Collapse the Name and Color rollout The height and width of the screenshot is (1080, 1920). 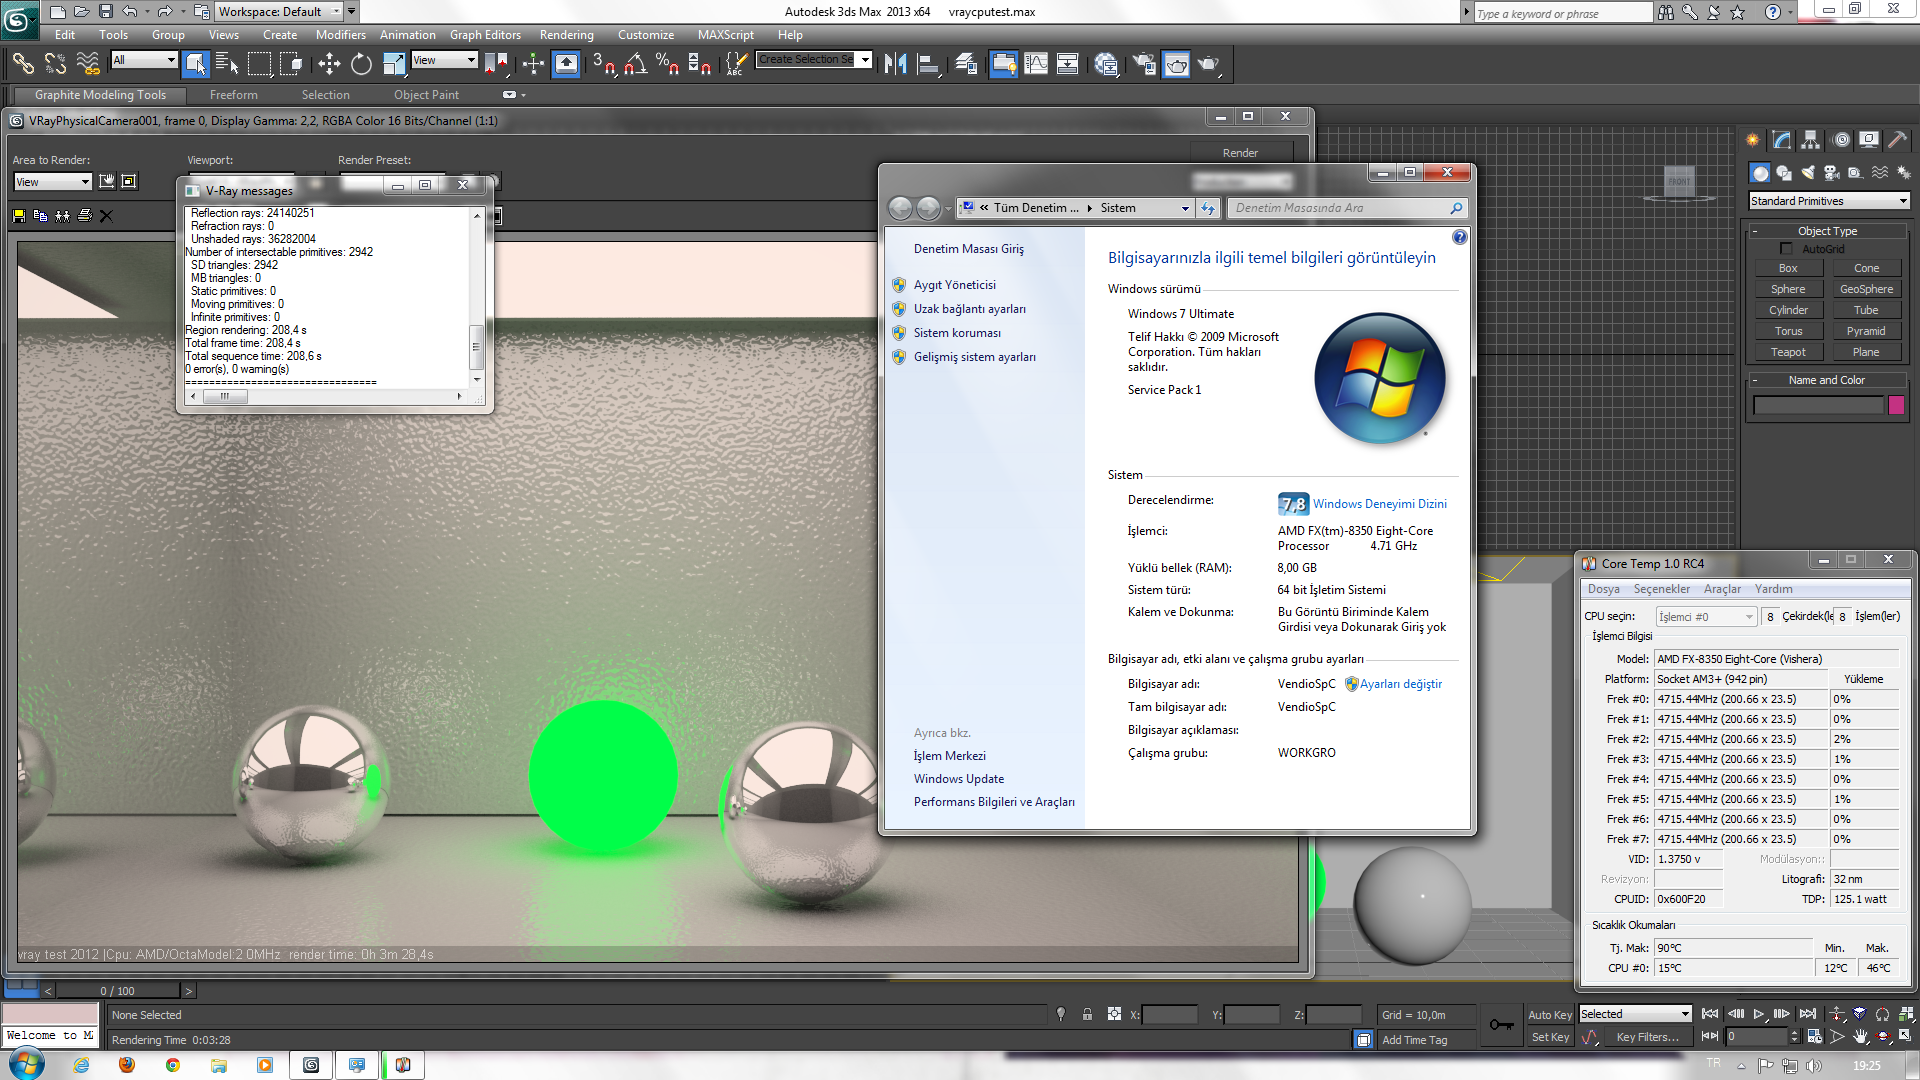(x=1827, y=380)
